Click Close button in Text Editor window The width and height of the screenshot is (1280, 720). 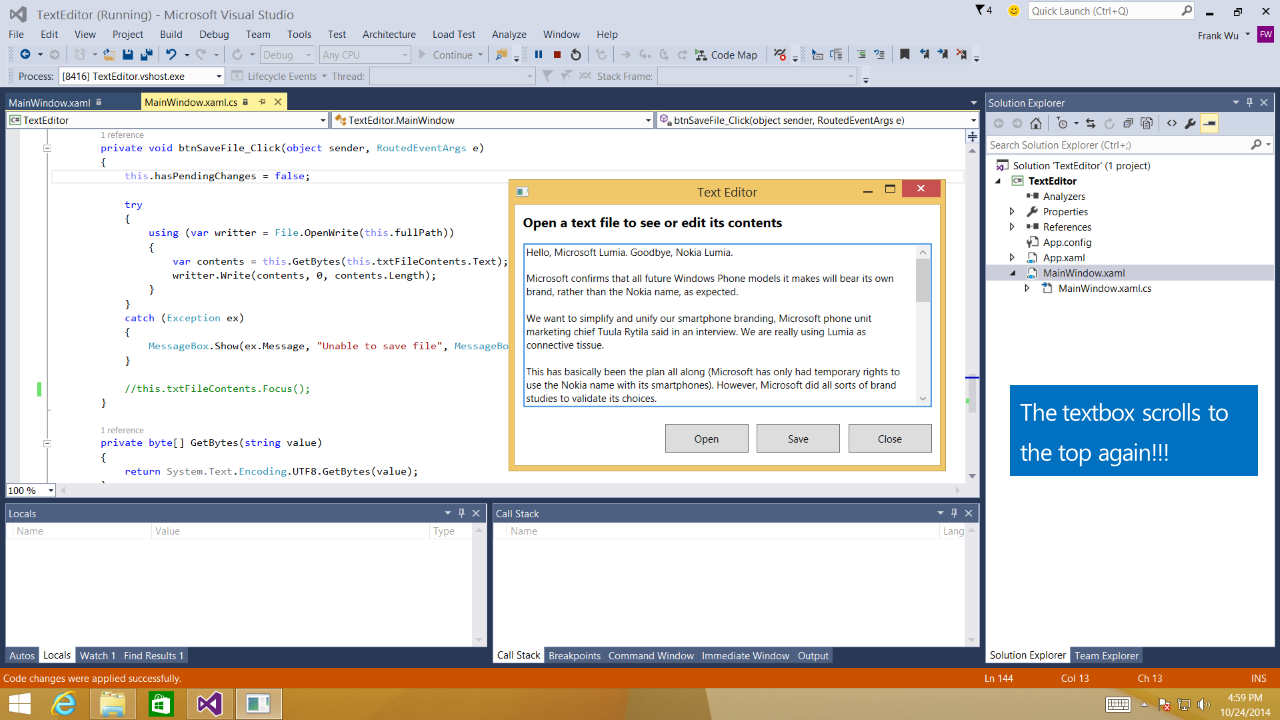890,439
